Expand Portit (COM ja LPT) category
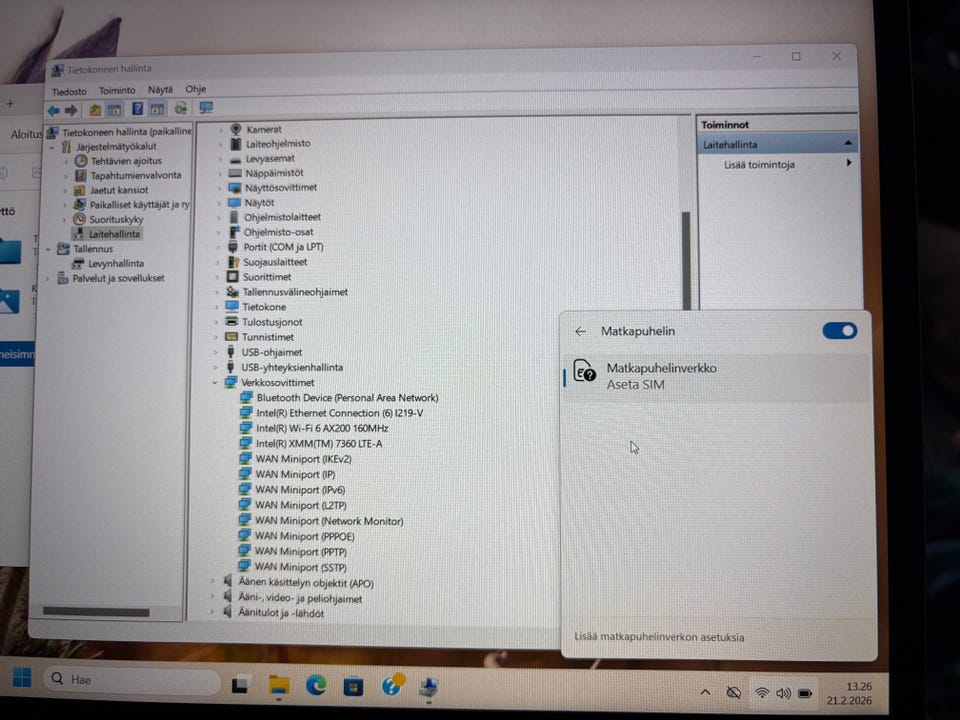Screen dimensions: 960x720 (x=218, y=248)
